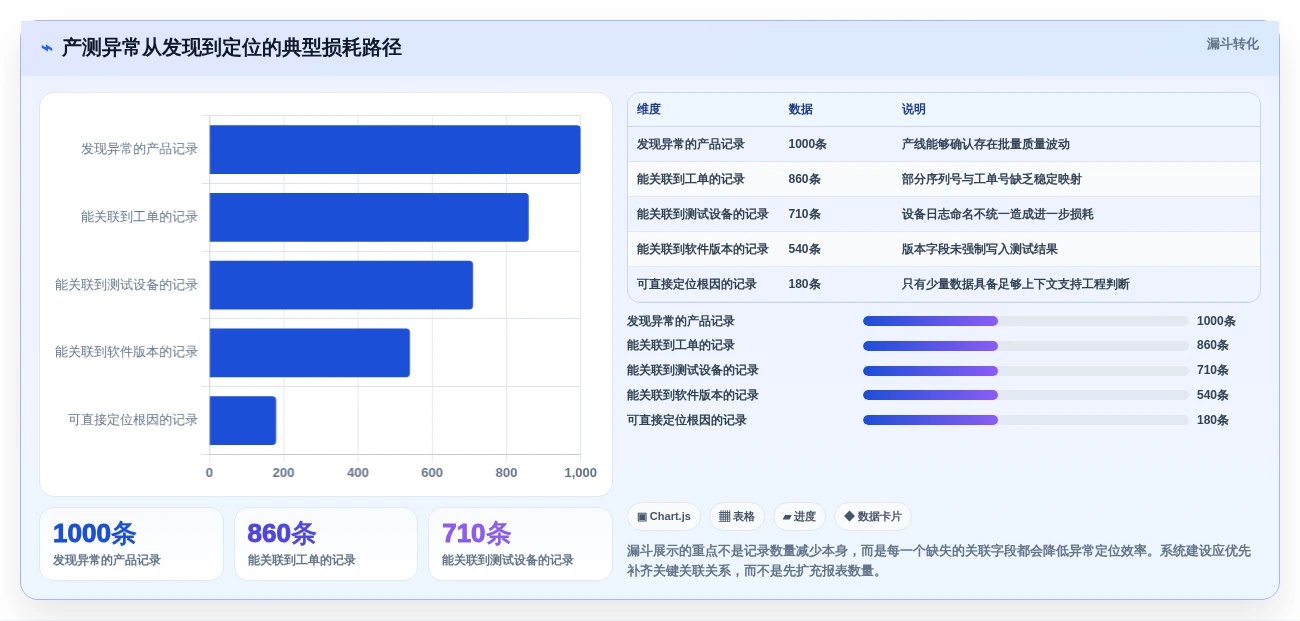
Task: Click the 数据 table column header
Action: click(800, 109)
